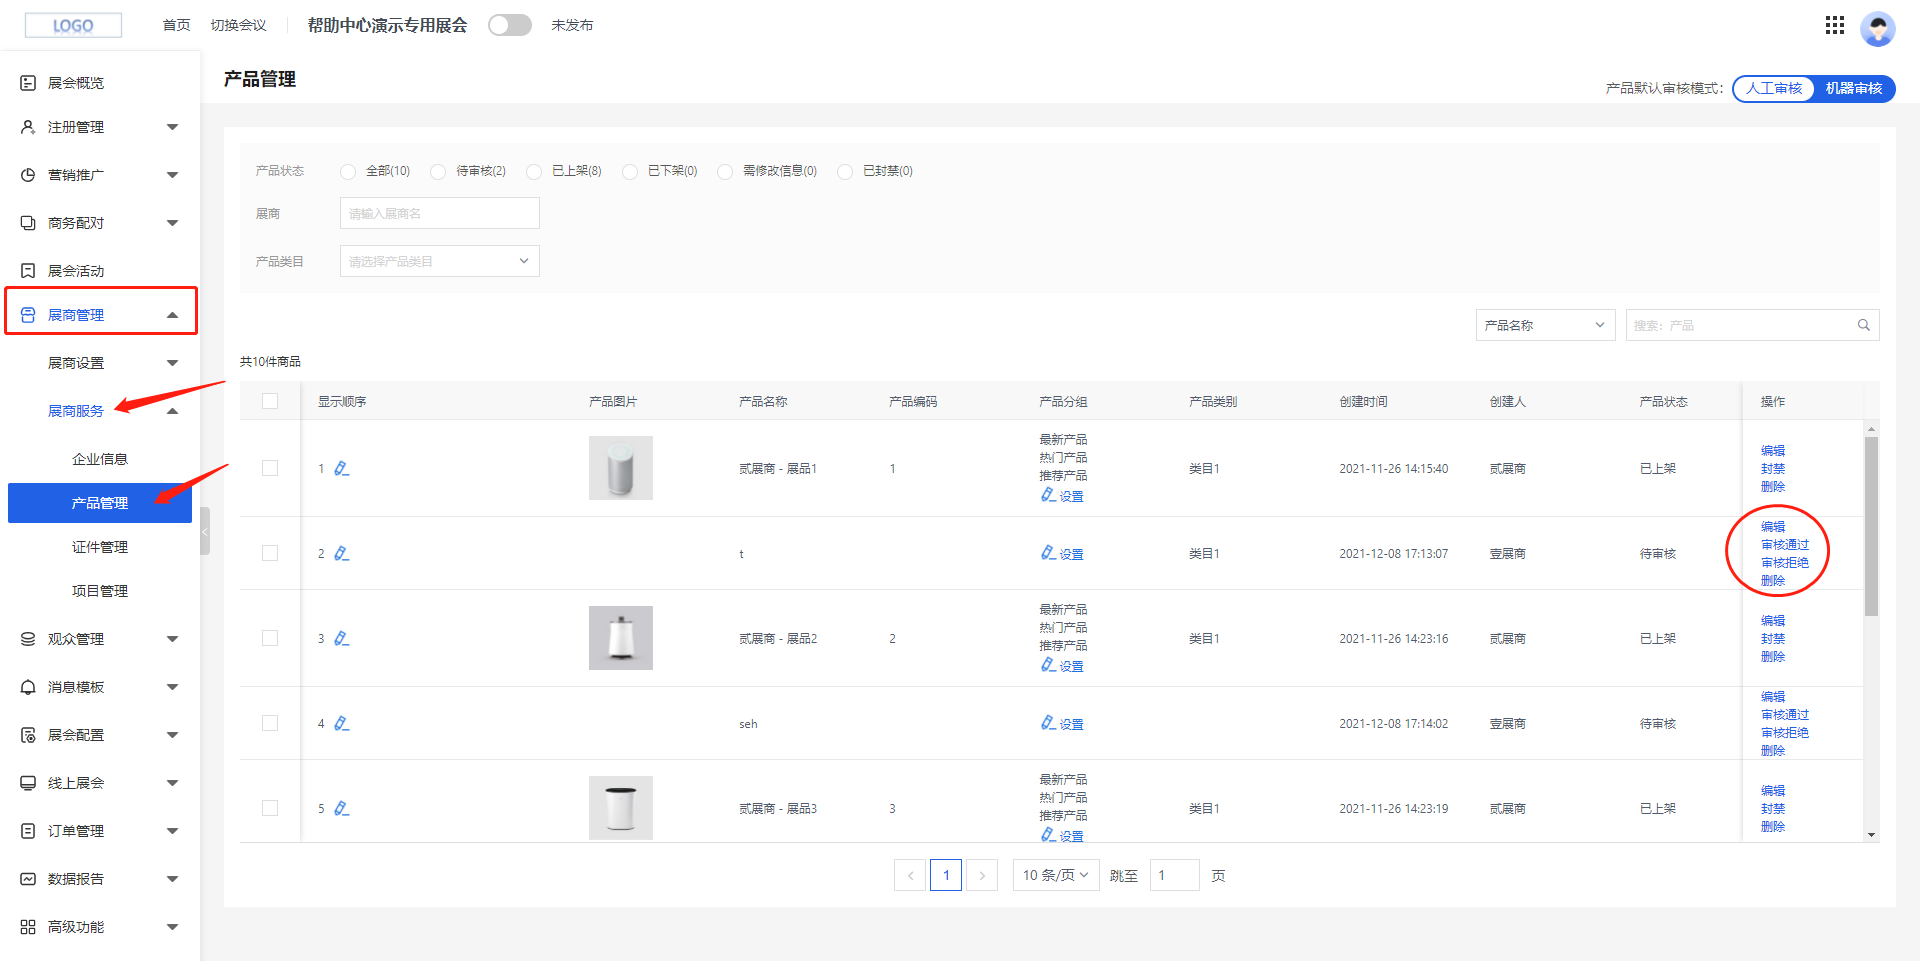Image resolution: width=1920 pixels, height=961 pixels.
Task: Click 切换会议 in top navigation
Action: point(238,25)
